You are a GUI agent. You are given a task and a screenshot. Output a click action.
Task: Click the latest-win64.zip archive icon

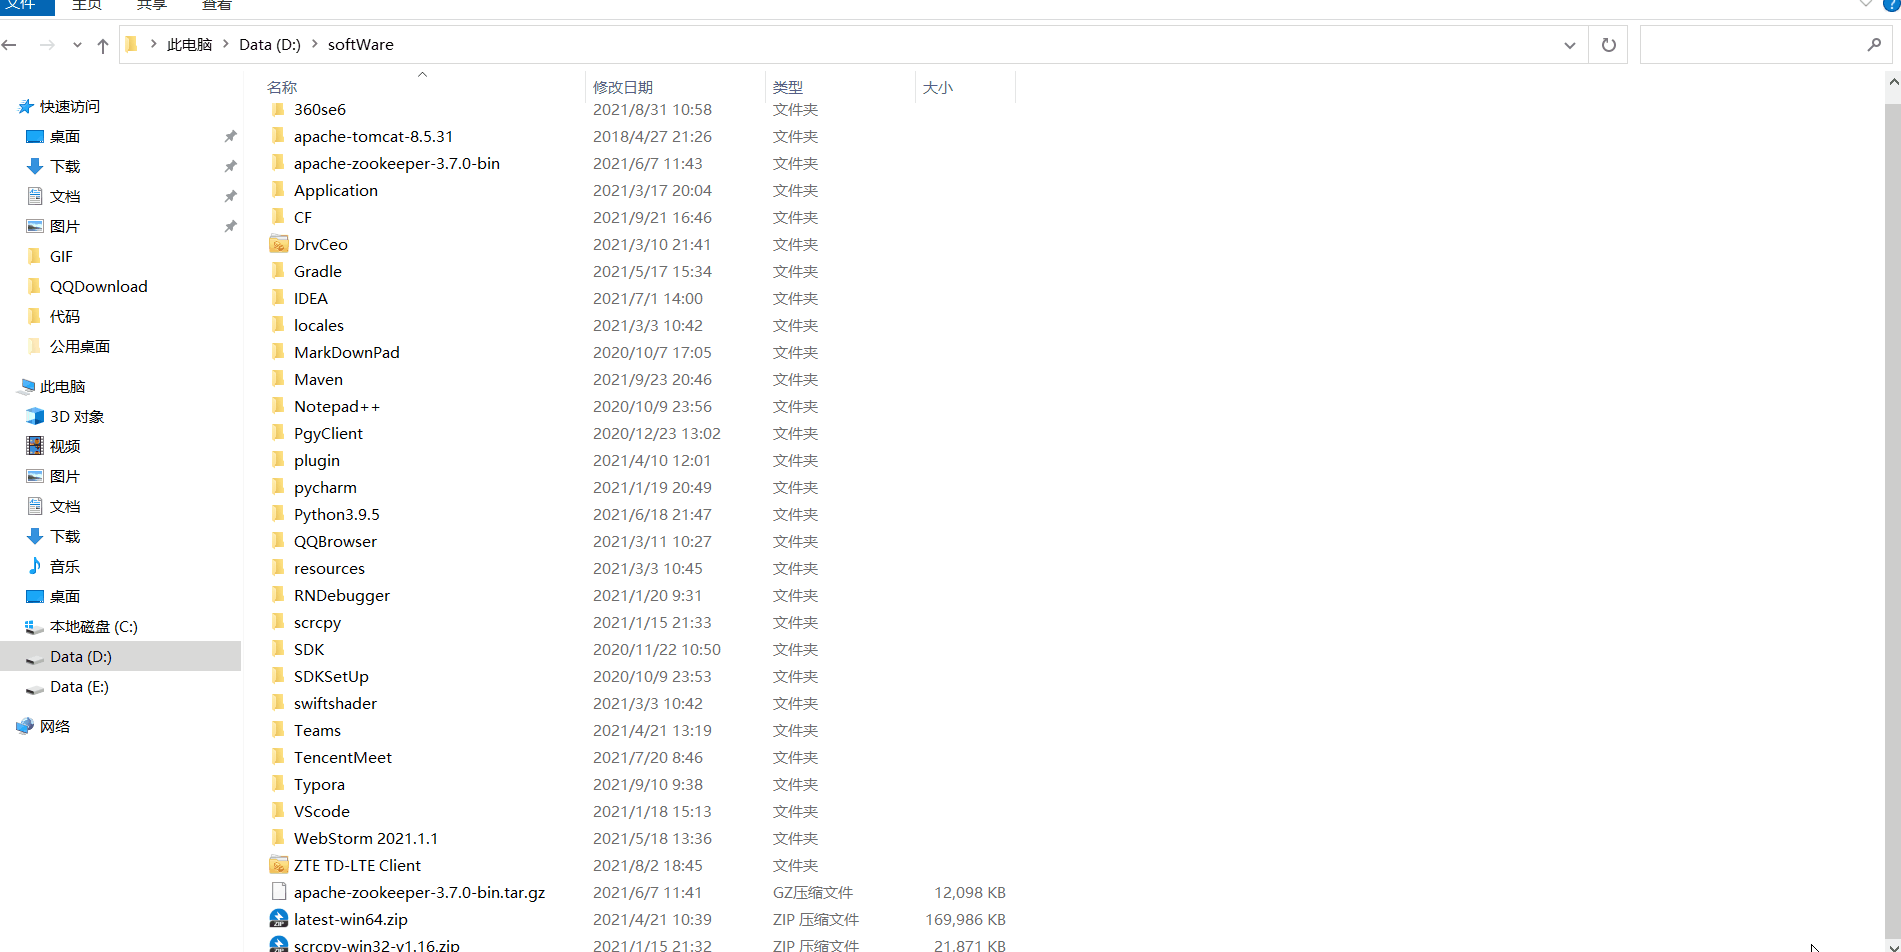tap(279, 919)
